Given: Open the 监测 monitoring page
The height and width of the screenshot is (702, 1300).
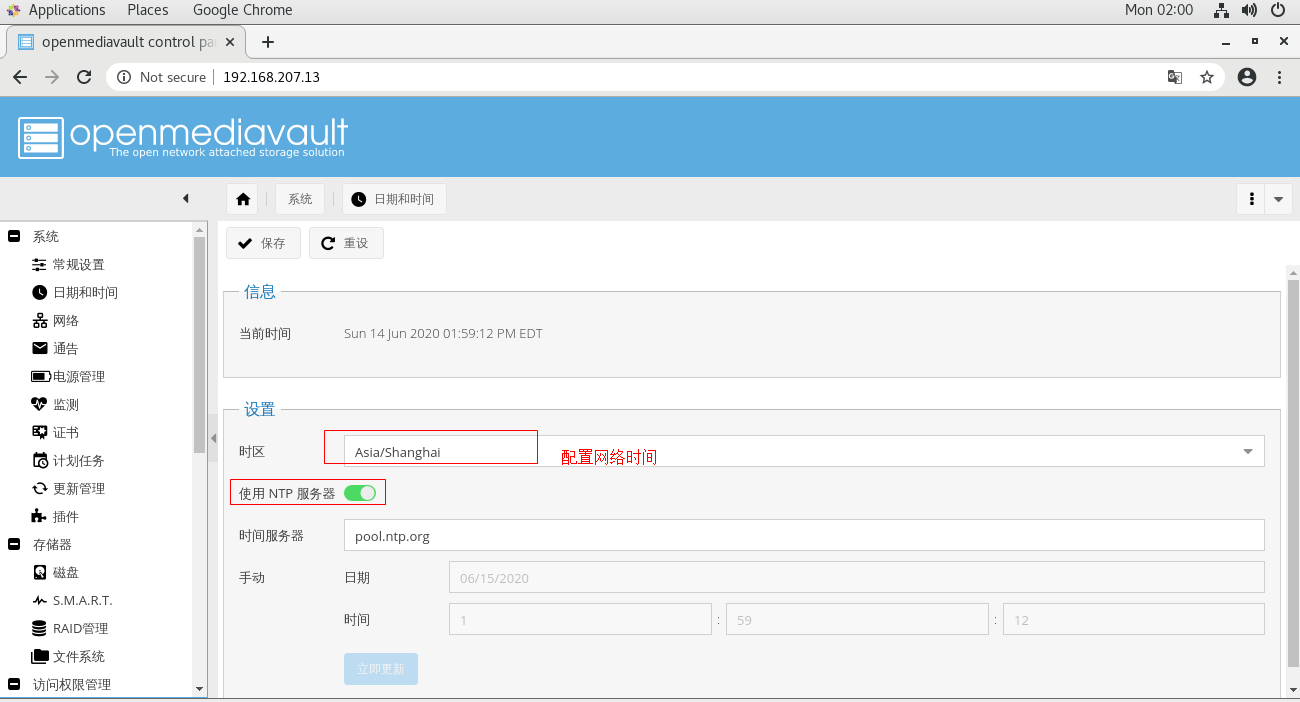Looking at the screenshot, I should [x=66, y=405].
